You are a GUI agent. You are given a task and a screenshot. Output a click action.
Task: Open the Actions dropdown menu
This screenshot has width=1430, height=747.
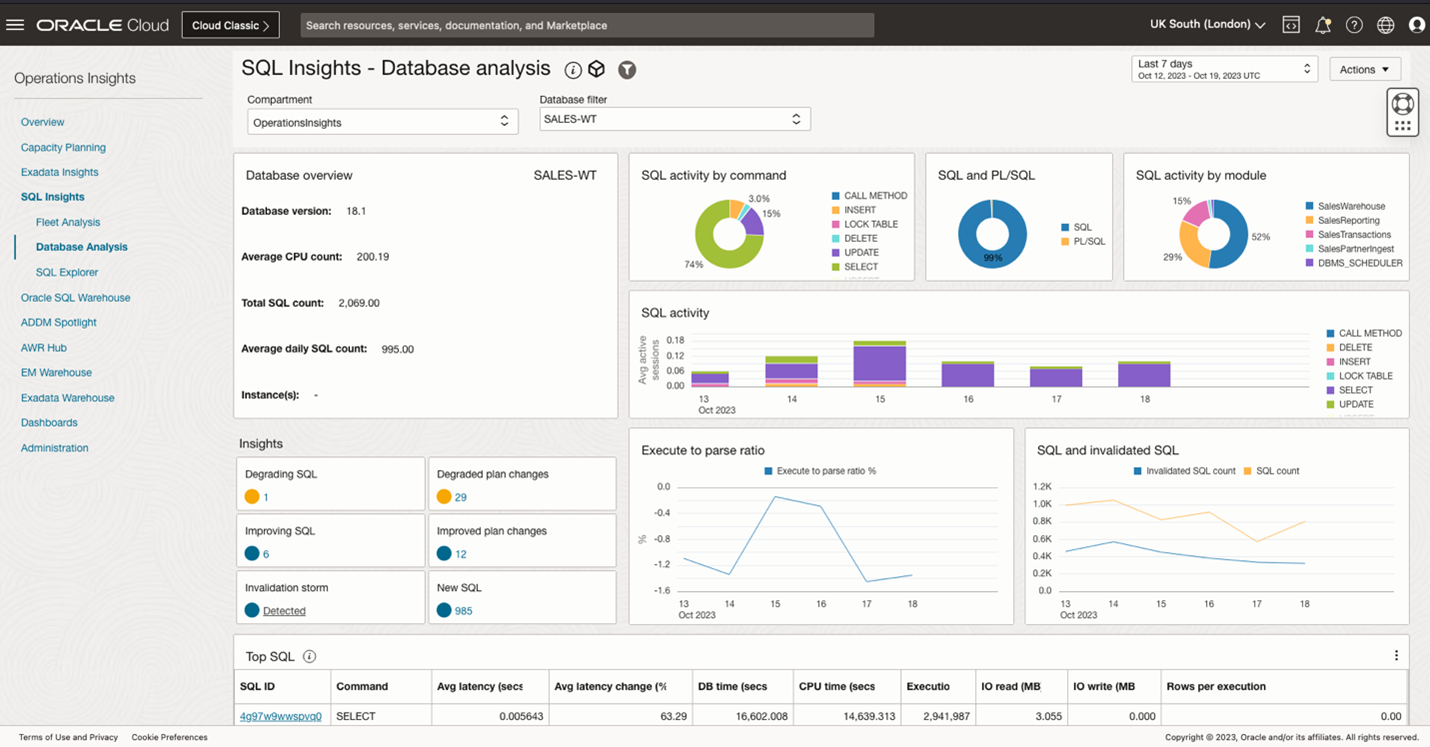(x=1364, y=69)
